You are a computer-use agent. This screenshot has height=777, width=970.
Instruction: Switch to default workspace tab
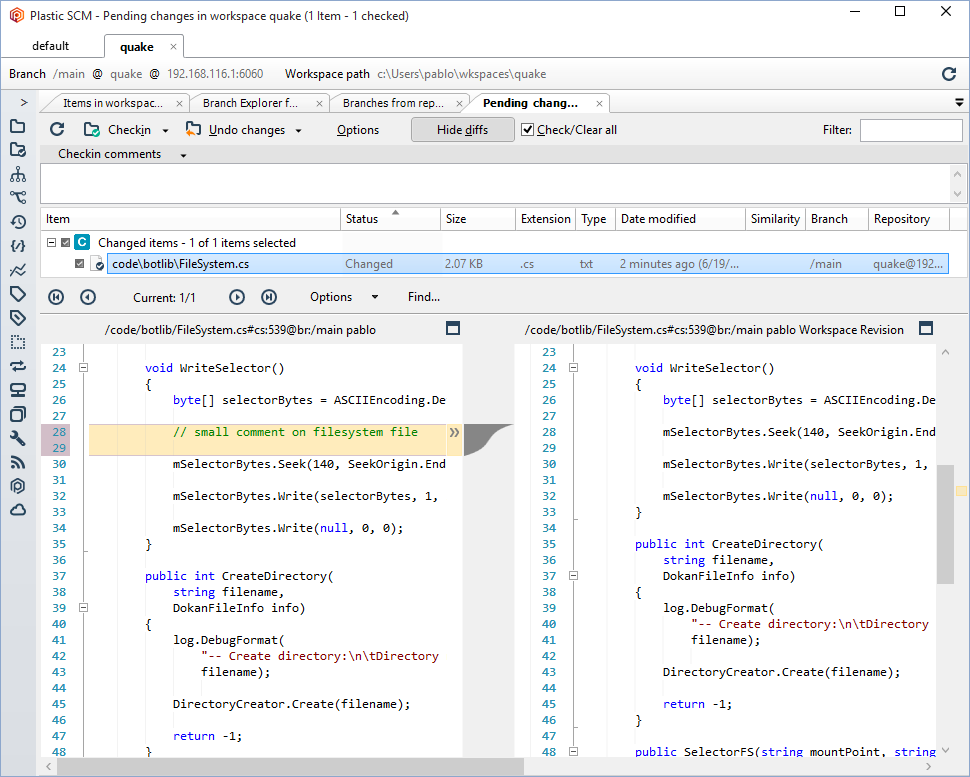click(51, 46)
